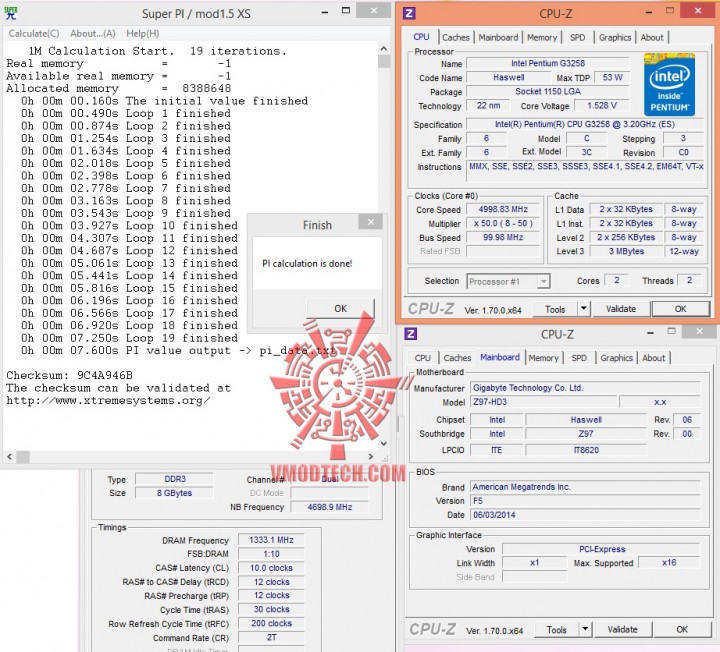Click the Intel Pentium inside badge
The image size is (720, 652).
pos(669,84)
